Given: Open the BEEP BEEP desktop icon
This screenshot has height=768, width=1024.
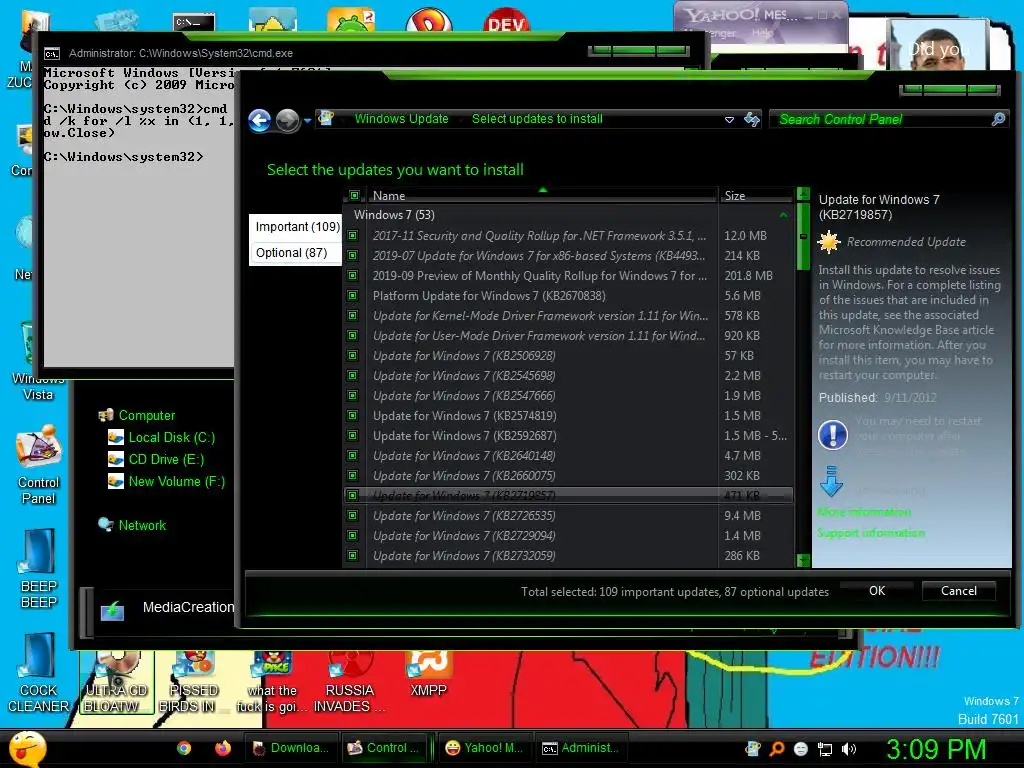Looking at the screenshot, I should [39, 568].
